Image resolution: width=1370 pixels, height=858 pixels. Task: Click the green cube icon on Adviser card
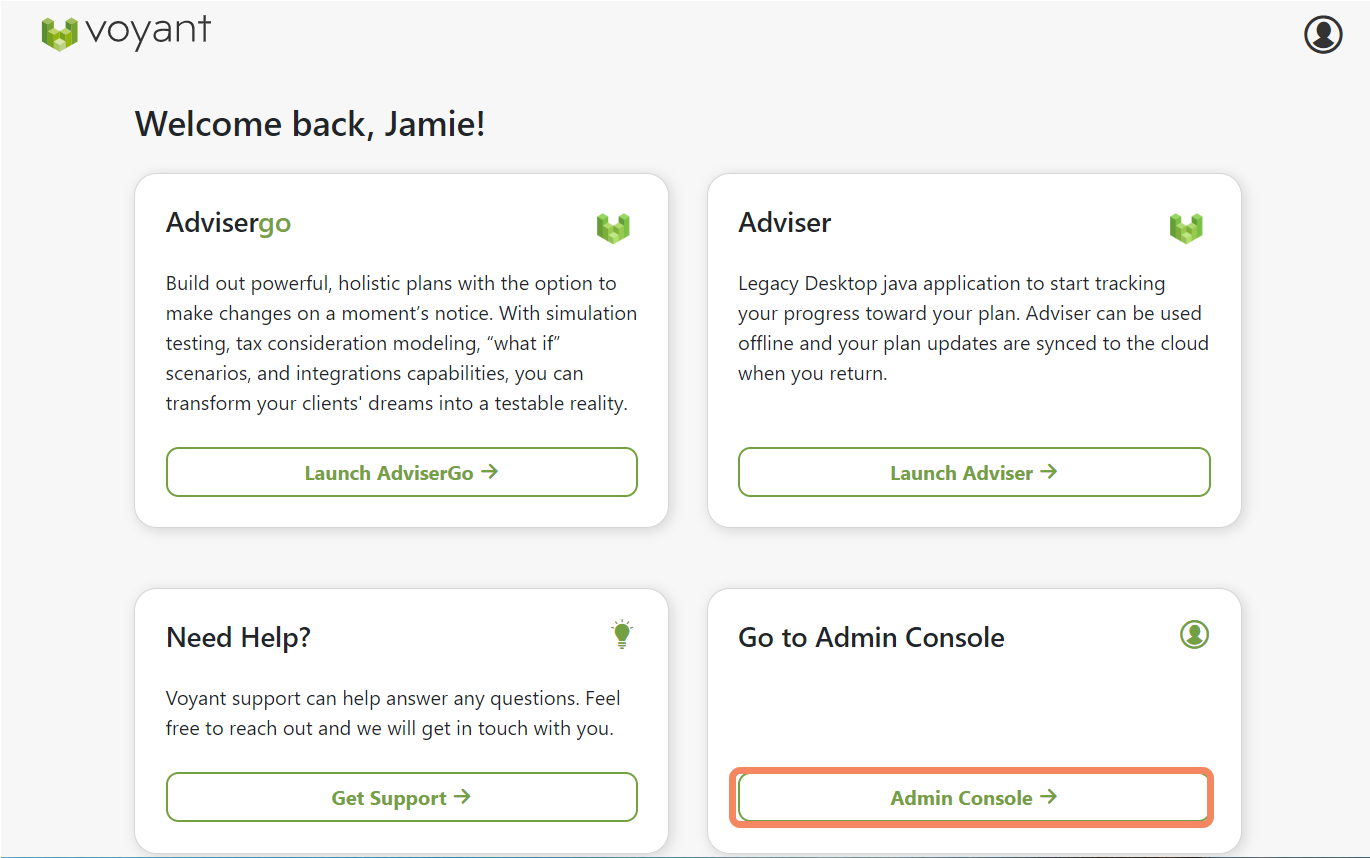coord(1186,227)
